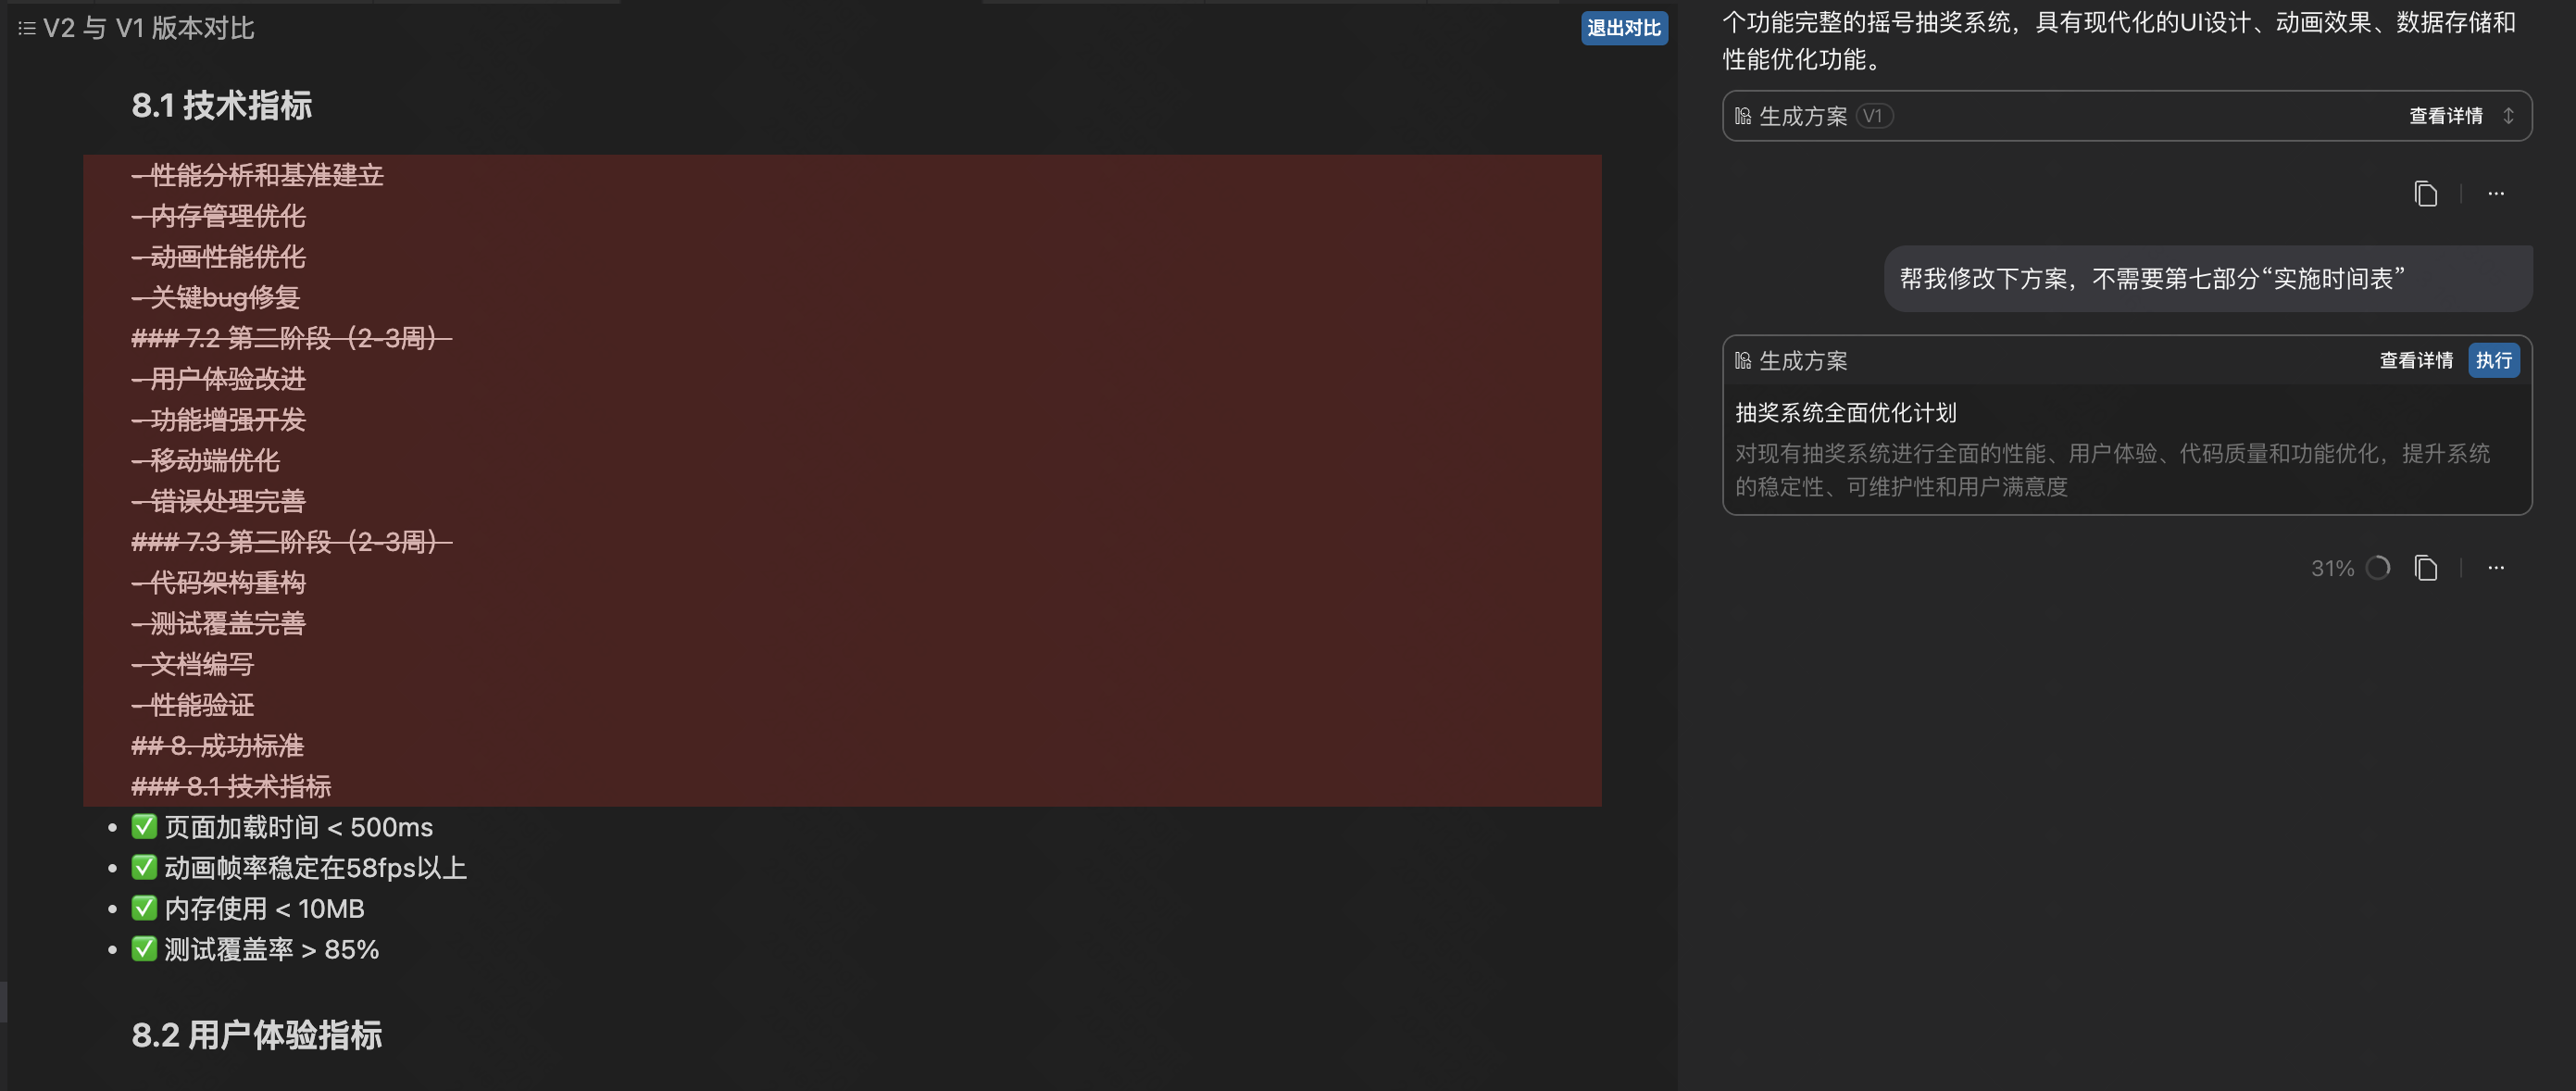
Task: Click the document icon on the second 生成方案 card
Action: point(1743,361)
